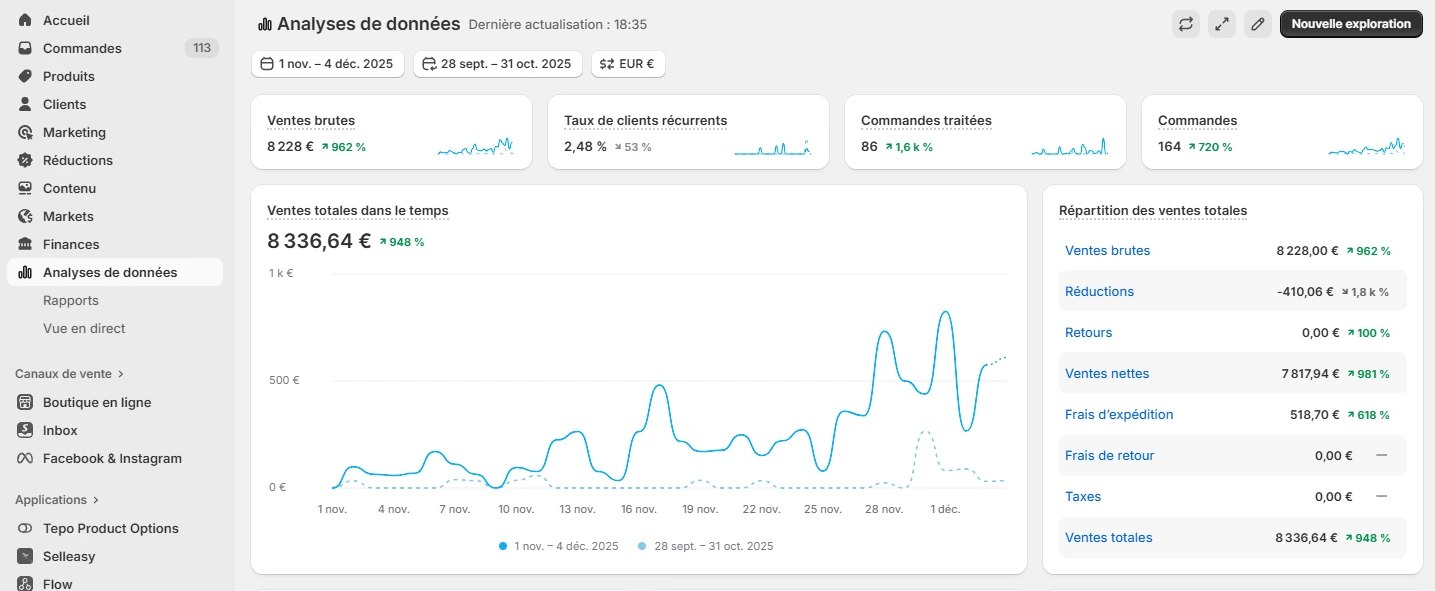
Task: Refresh the analytics data
Action: [x=1186, y=23]
